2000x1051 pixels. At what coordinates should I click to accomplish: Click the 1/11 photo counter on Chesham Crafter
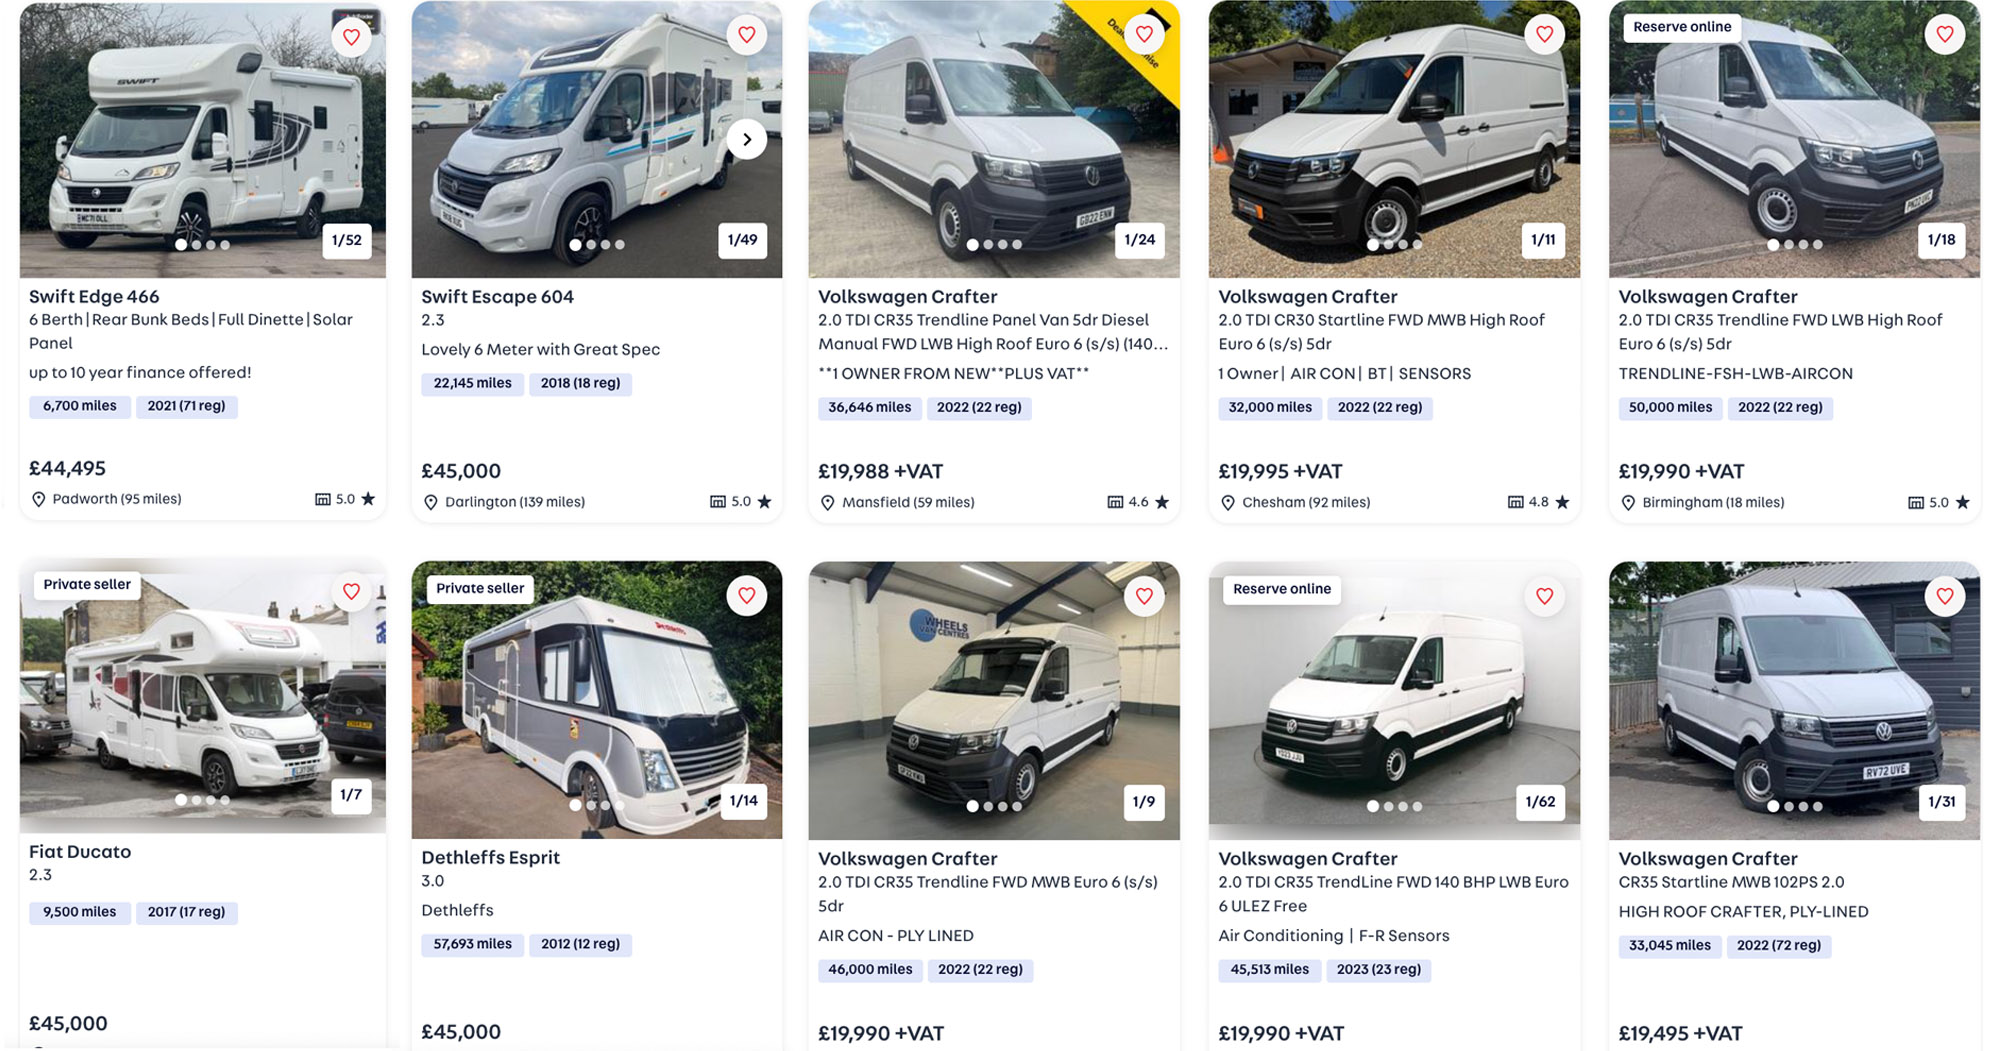coord(1543,240)
